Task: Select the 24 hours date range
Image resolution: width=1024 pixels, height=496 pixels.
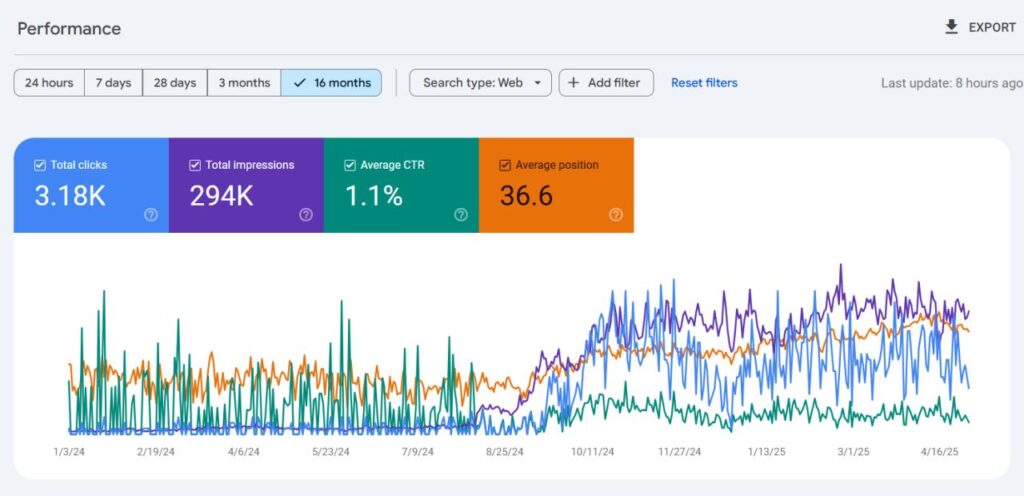Action: (x=49, y=83)
